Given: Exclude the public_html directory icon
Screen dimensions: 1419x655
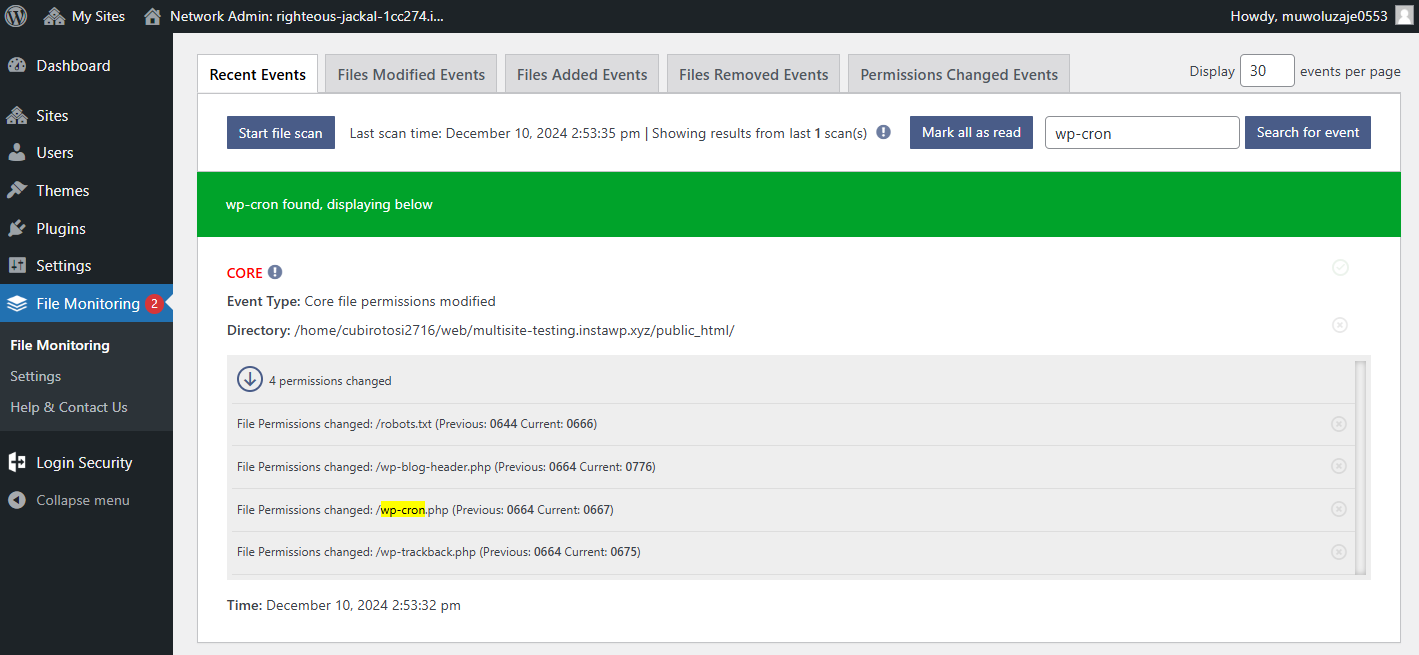Looking at the screenshot, I should click(x=1340, y=325).
